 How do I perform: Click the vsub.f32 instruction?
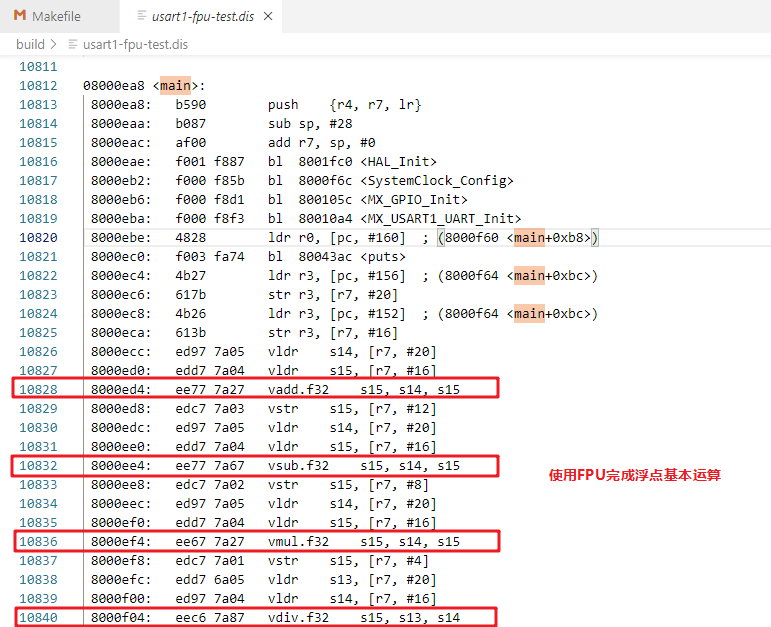[364, 465]
